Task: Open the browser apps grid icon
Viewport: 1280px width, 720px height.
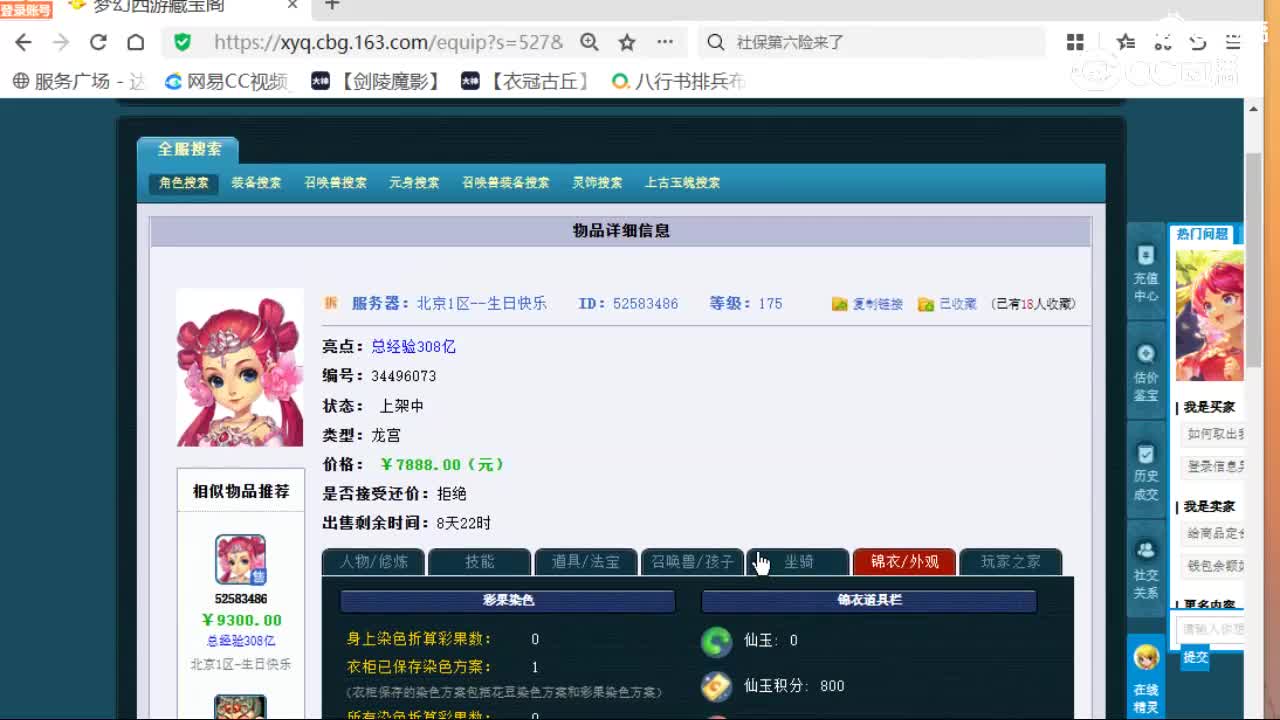Action: click(1075, 42)
